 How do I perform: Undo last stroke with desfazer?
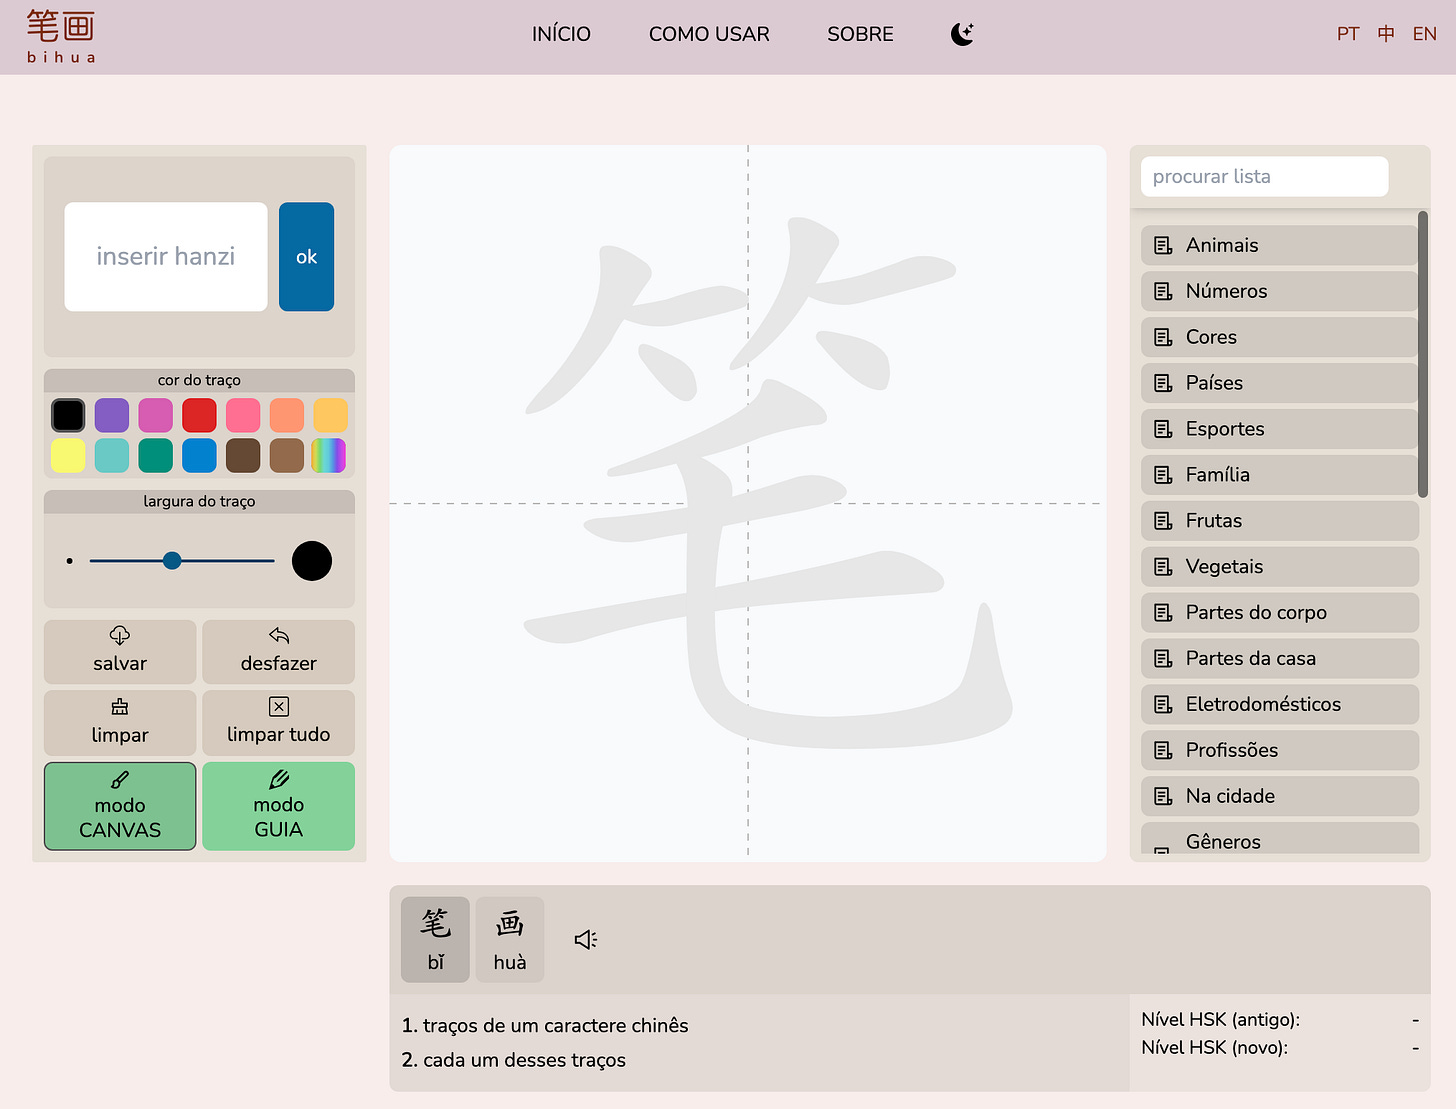(278, 652)
